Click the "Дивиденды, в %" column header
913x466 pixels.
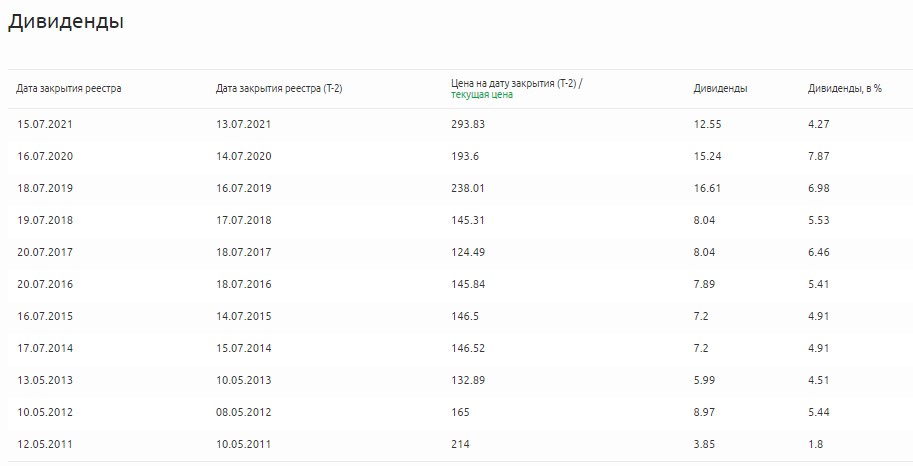click(844, 89)
